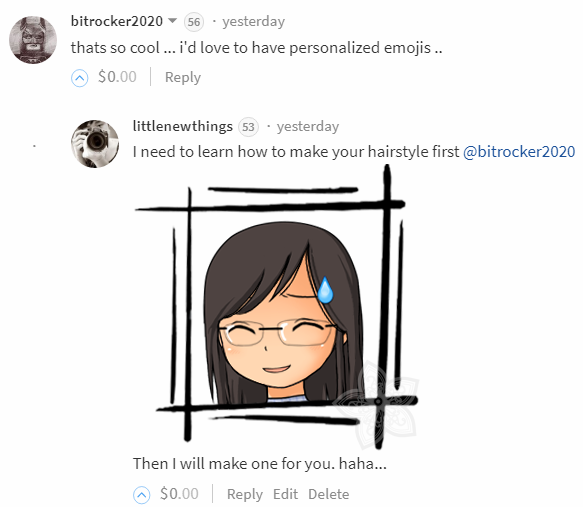Delete the littlenewthings comment
This screenshot has height=507, width=583.
pyautogui.click(x=329, y=494)
